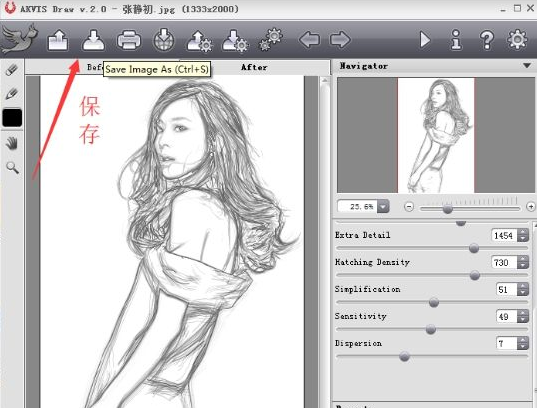538x408 pixels.
Task: Click the Save Image As icon
Action: pyautogui.click(x=93, y=40)
